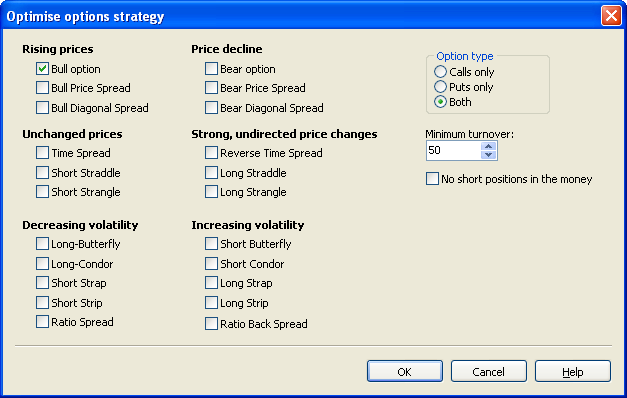Screen dimensions: 627x398
Task: Choose the Puts only option type
Action: click(440, 87)
